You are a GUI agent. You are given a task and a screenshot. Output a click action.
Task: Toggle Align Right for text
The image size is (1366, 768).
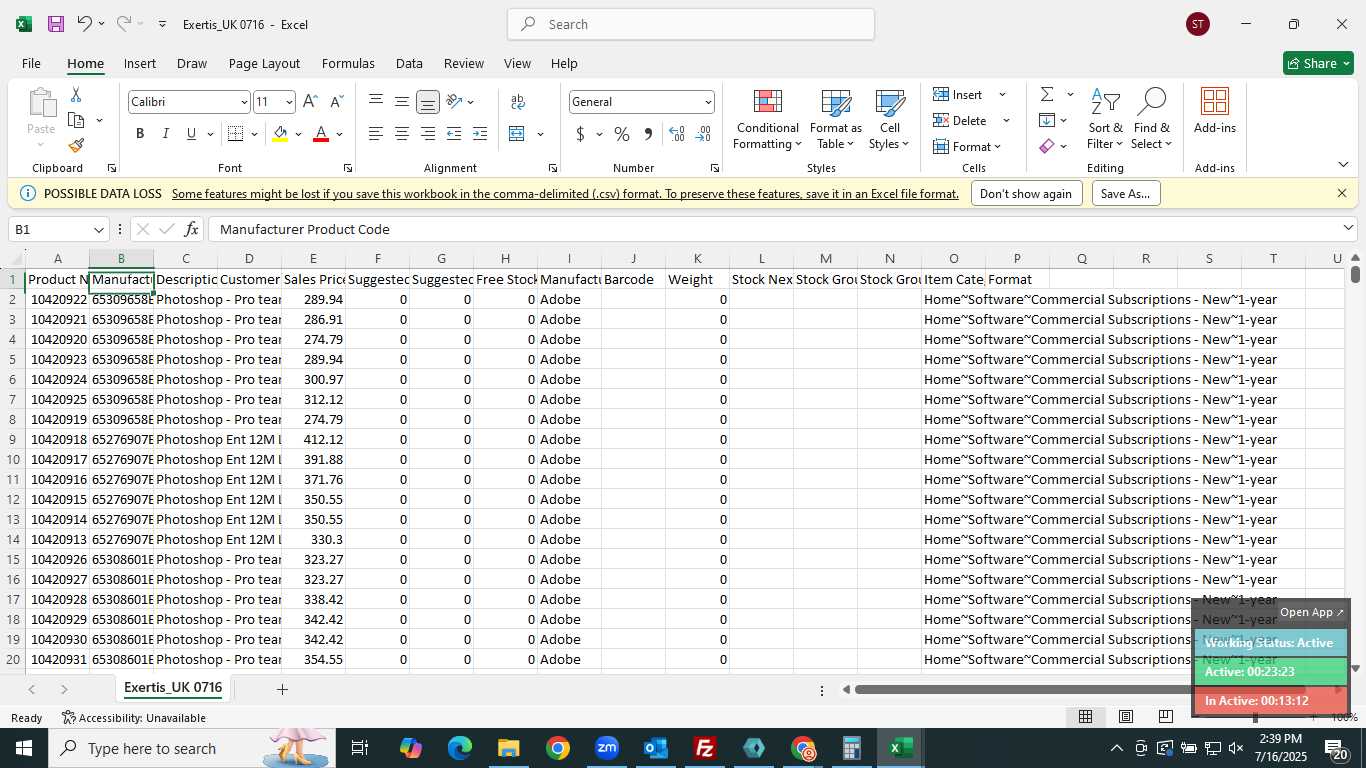coord(428,134)
